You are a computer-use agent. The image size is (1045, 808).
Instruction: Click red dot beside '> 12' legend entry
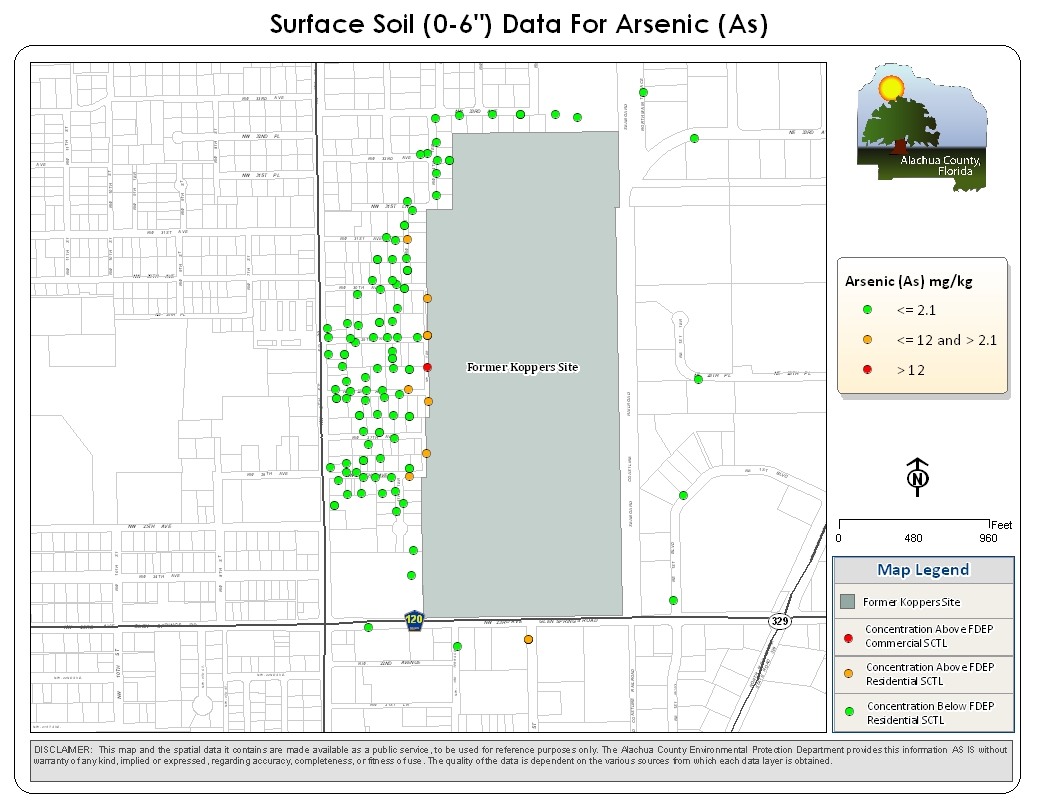tap(867, 369)
